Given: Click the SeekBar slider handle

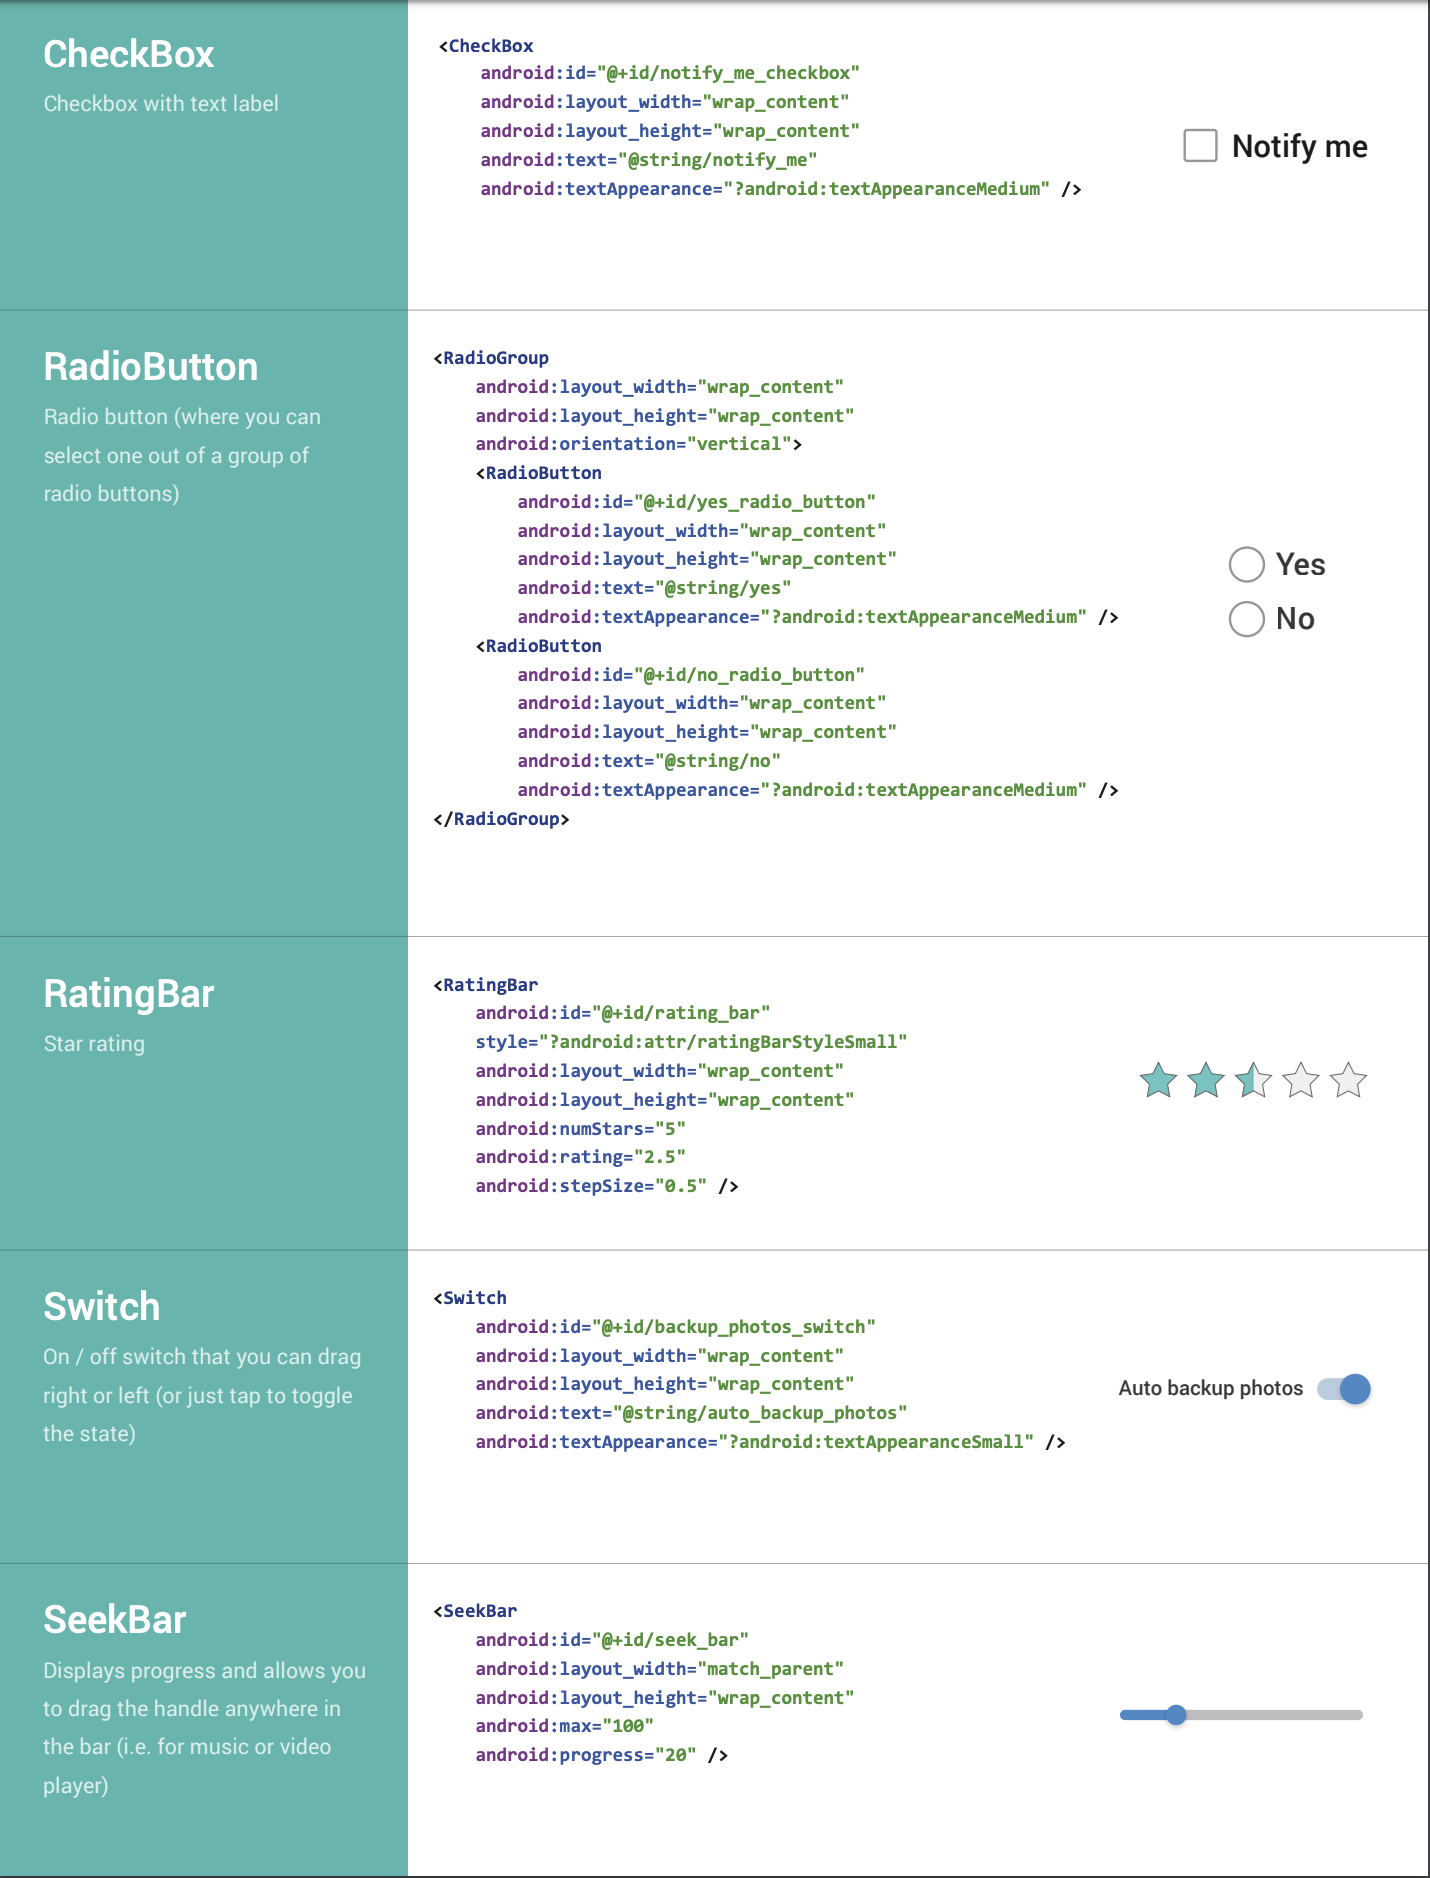Looking at the screenshot, I should [1177, 1715].
